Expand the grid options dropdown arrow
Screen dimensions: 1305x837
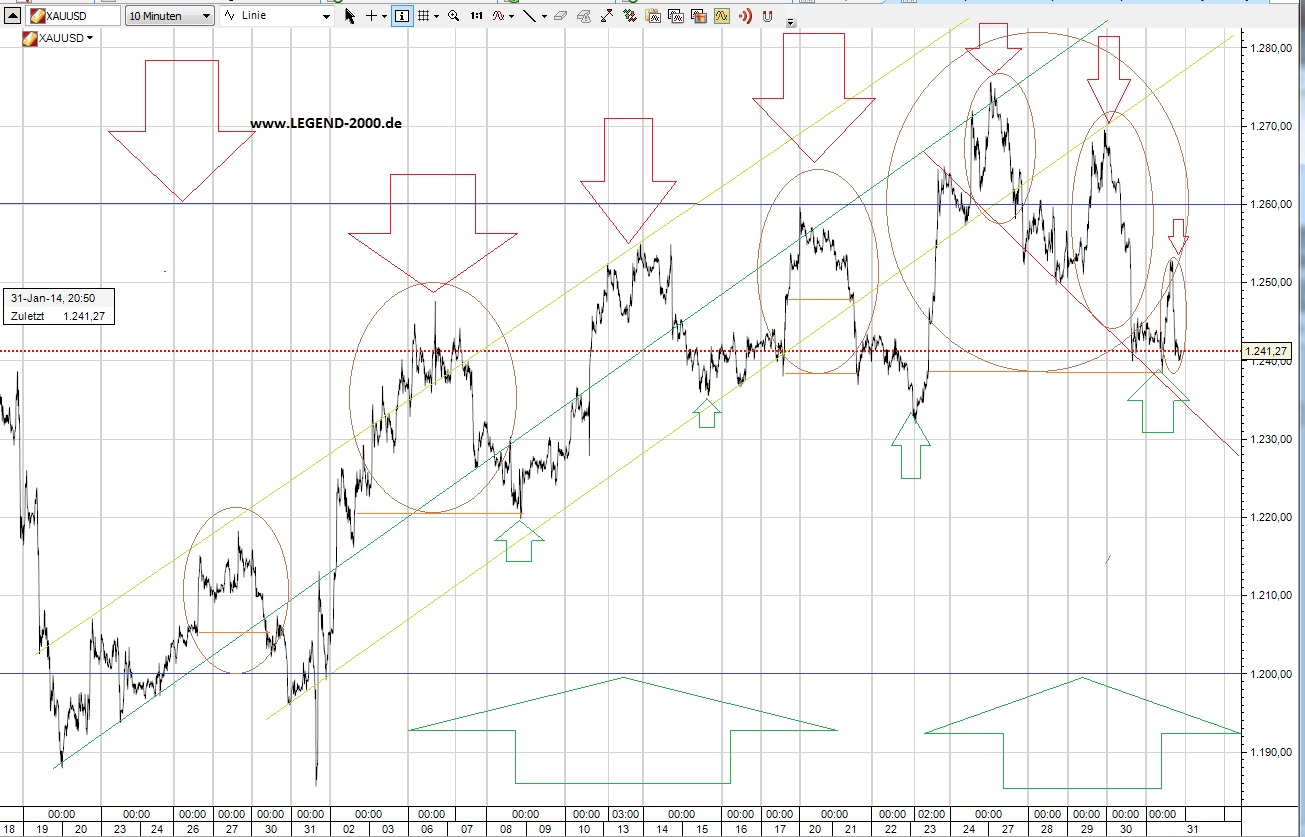[436, 17]
